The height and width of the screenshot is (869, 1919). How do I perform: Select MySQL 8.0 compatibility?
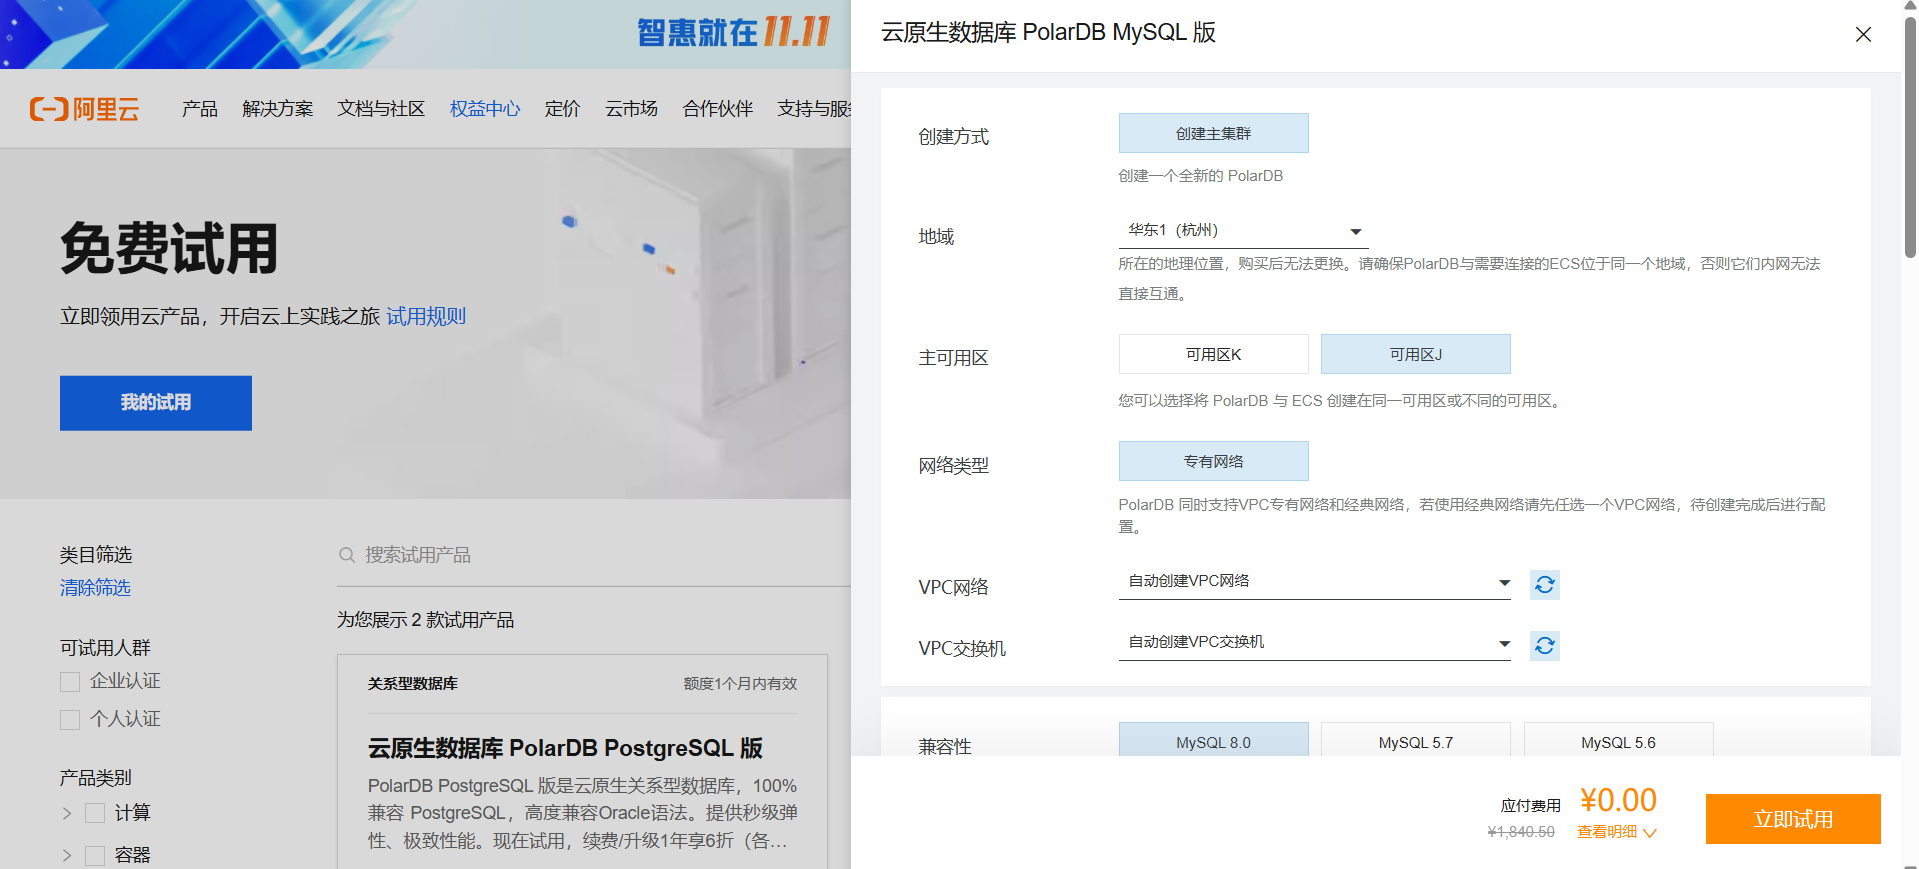(1213, 740)
